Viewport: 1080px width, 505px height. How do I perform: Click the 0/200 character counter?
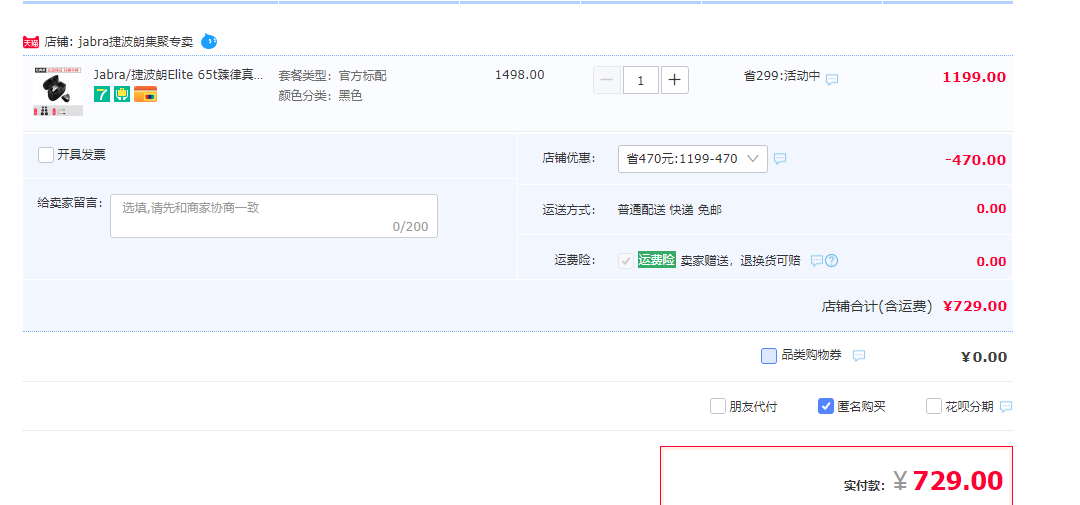click(x=411, y=227)
